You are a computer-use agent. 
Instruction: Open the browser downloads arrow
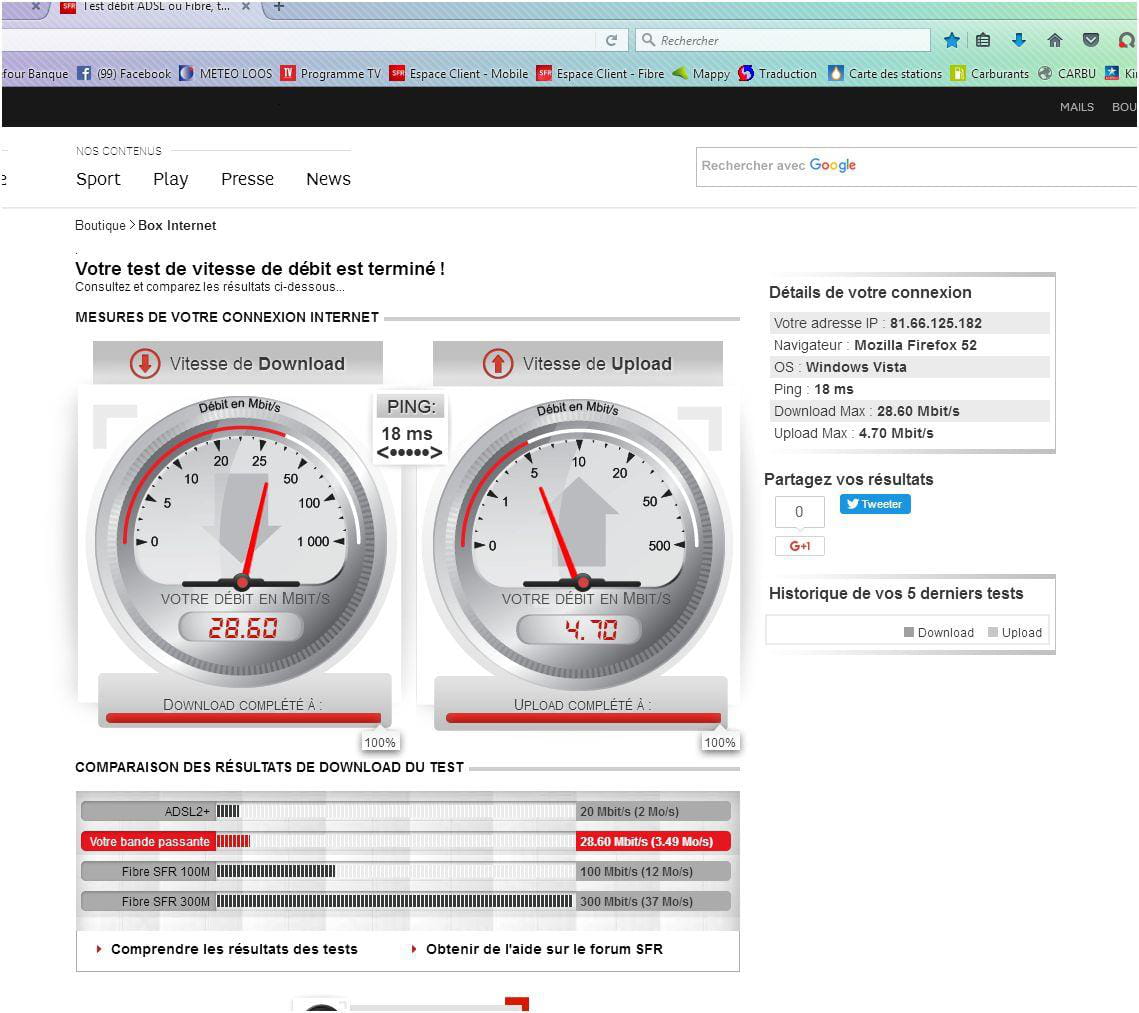click(1019, 41)
